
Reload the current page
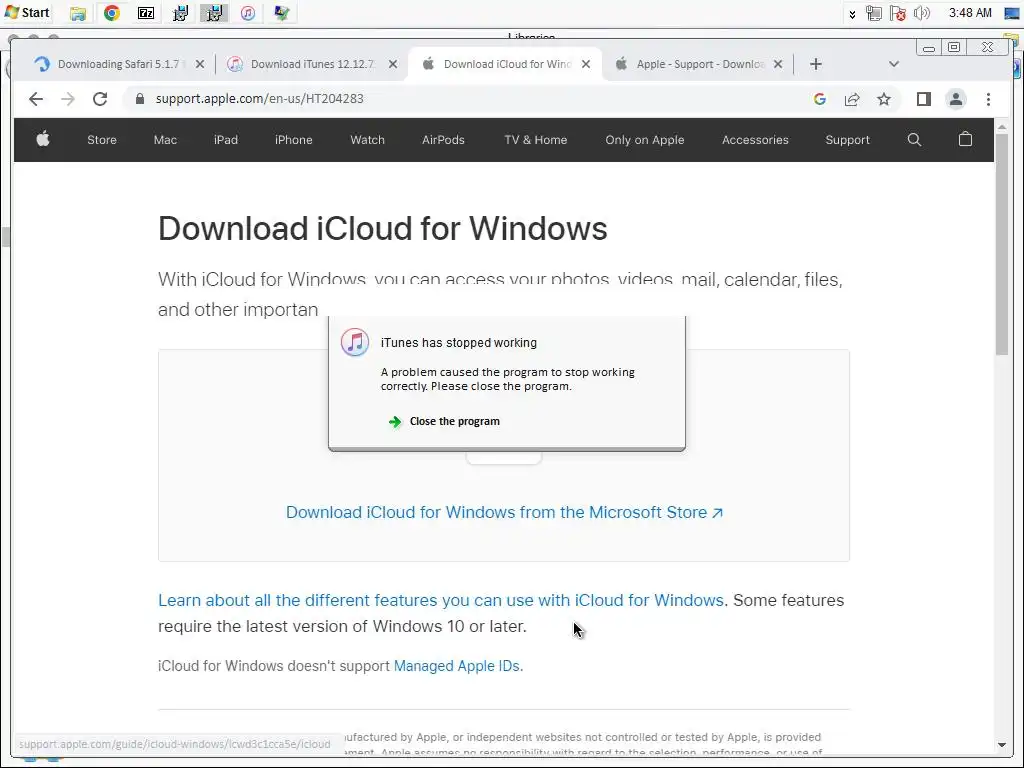pos(100,99)
